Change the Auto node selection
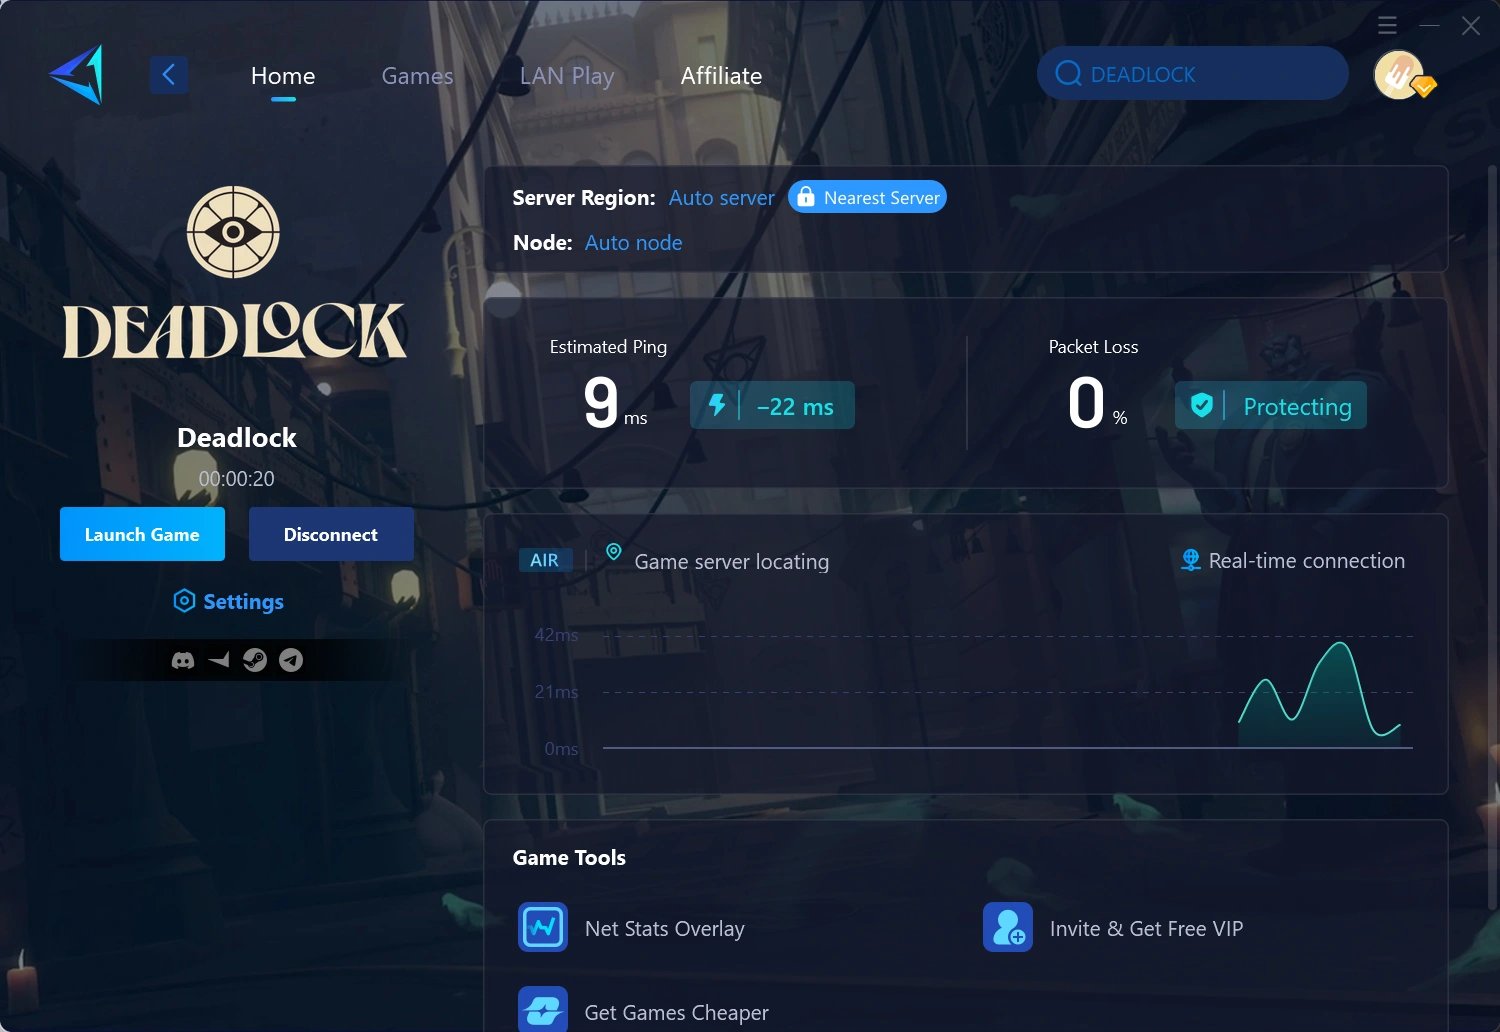This screenshot has width=1500, height=1032. coord(633,243)
